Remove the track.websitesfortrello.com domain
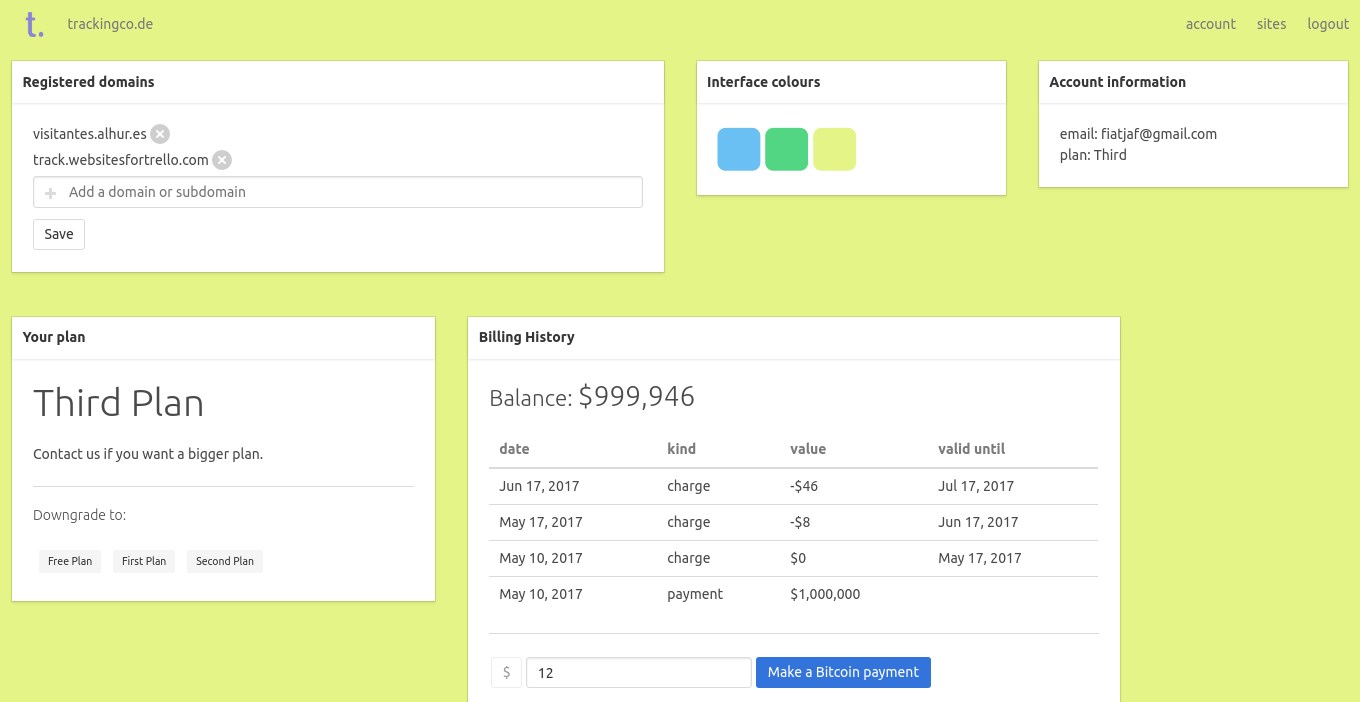Image resolution: width=1360 pixels, height=702 pixels. tap(222, 160)
